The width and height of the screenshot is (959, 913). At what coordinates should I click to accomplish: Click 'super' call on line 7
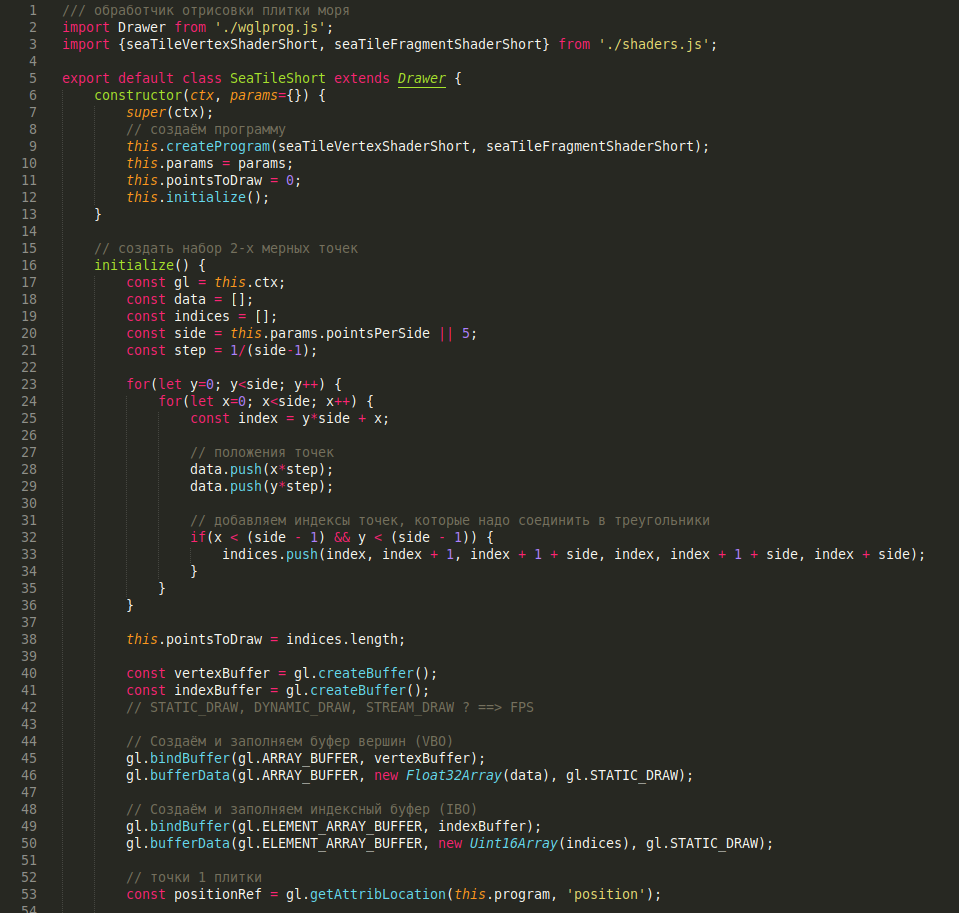pyautogui.click(x=146, y=113)
